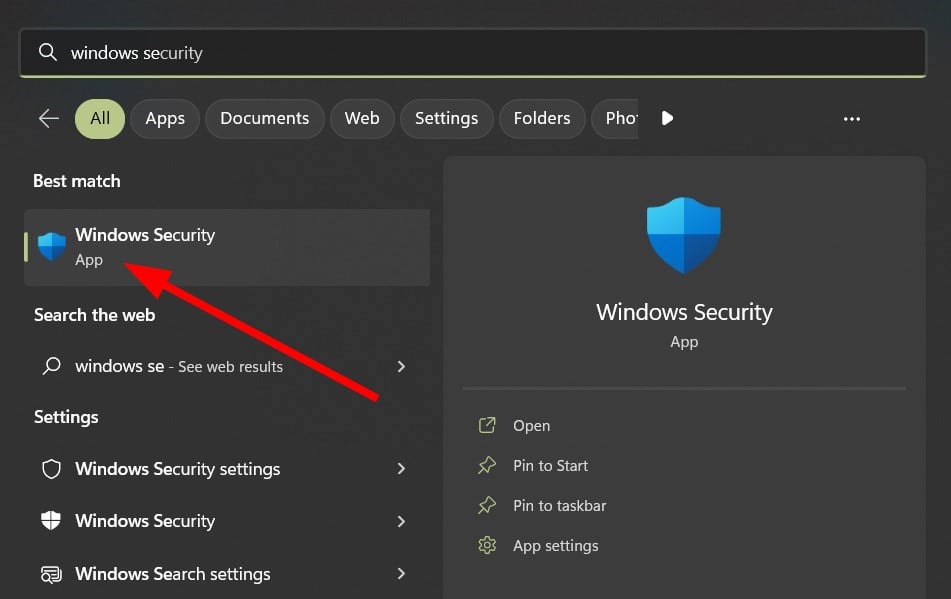Click the pin icon beside Pin to taskbar

tap(487, 505)
